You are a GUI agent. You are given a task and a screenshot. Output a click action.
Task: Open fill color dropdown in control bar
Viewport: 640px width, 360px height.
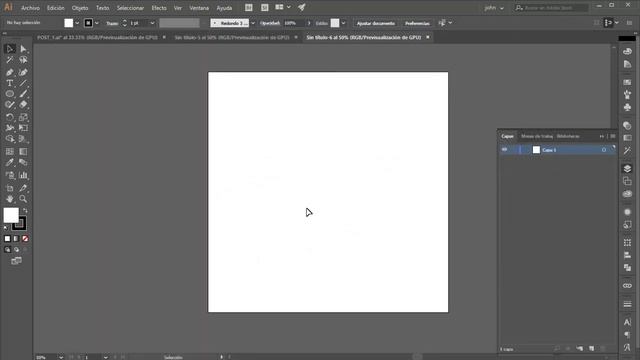coord(77,23)
